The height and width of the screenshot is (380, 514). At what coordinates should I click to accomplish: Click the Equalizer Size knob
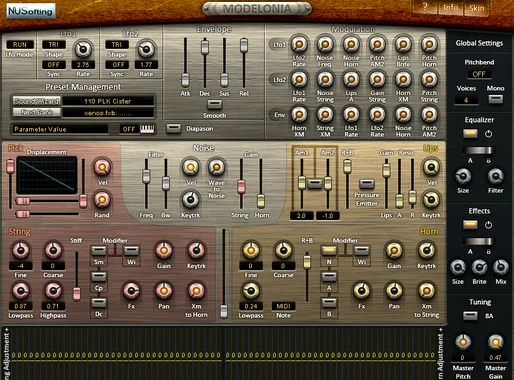[463, 176]
